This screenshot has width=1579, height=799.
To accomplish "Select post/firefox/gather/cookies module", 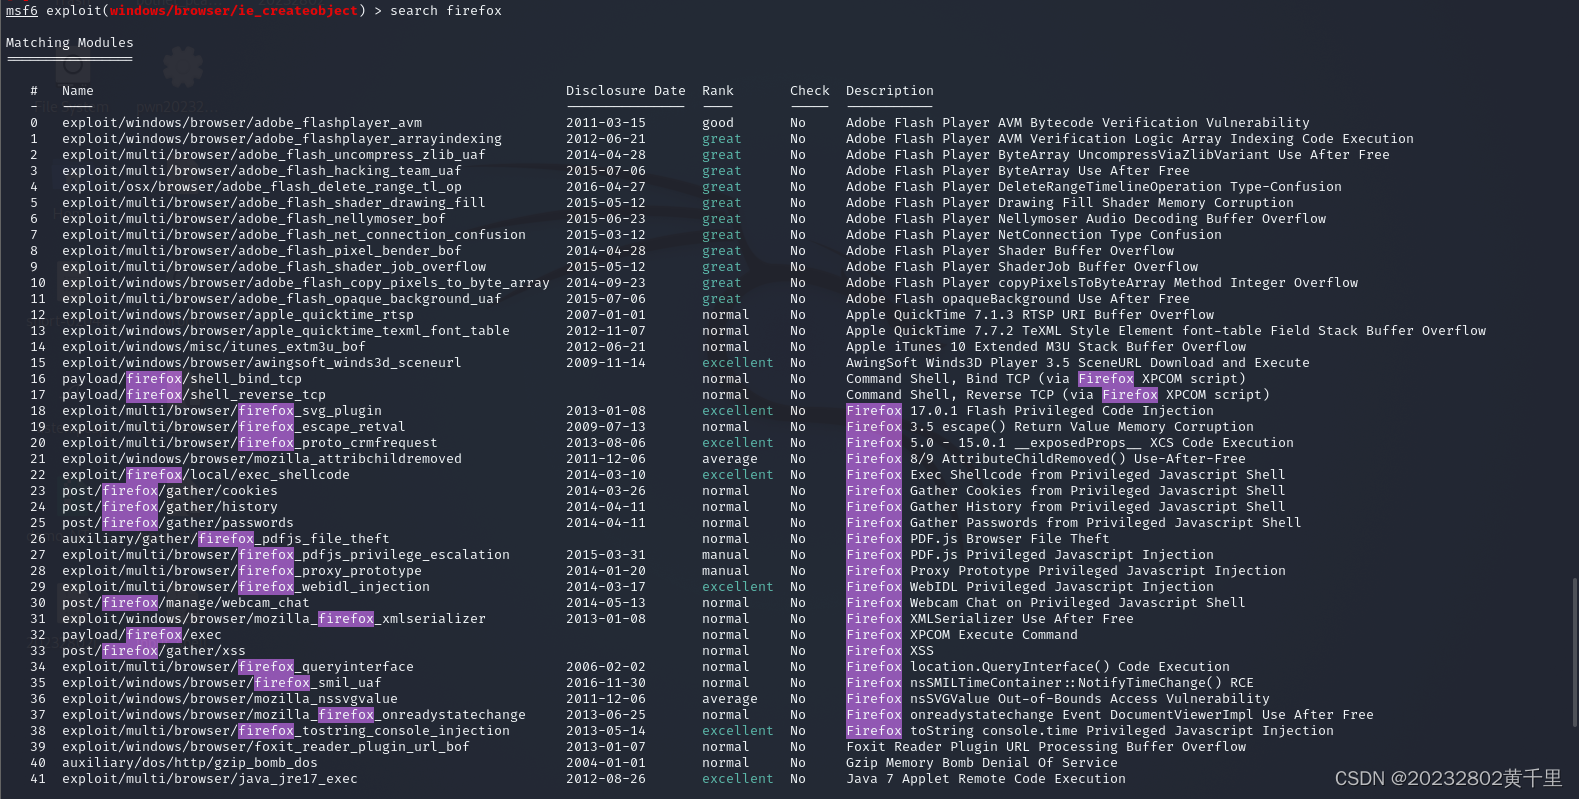I will click(170, 491).
